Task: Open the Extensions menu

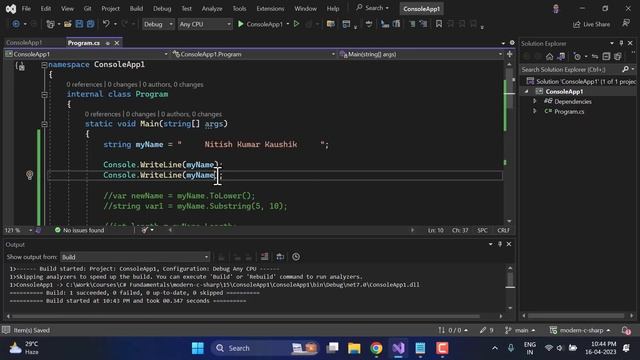Action: coord(270,8)
